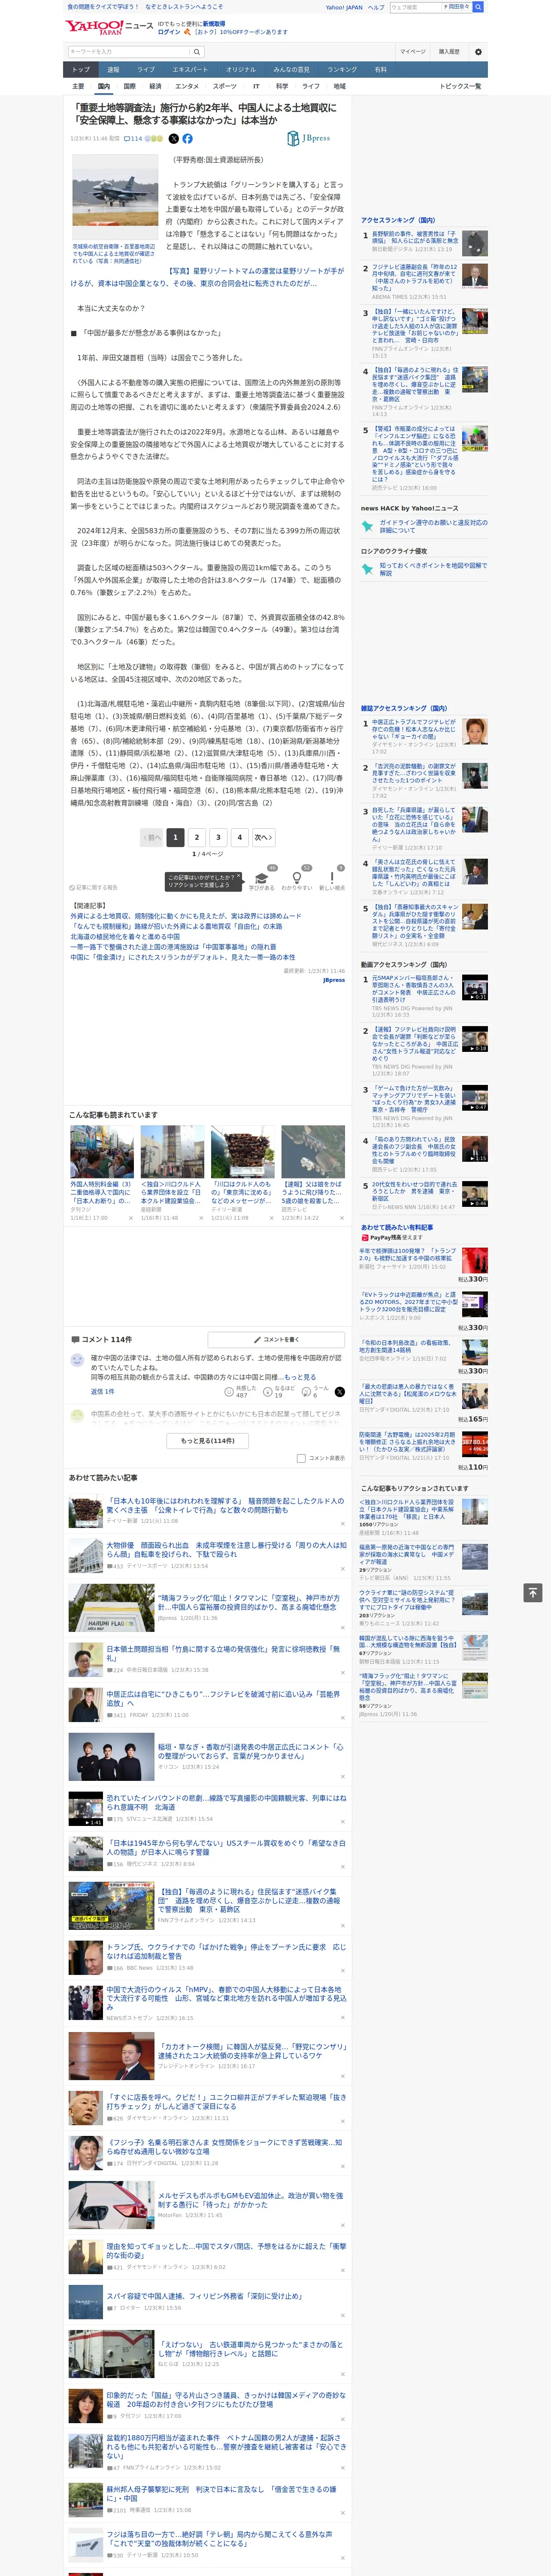Select the 速報 tab

point(113,70)
